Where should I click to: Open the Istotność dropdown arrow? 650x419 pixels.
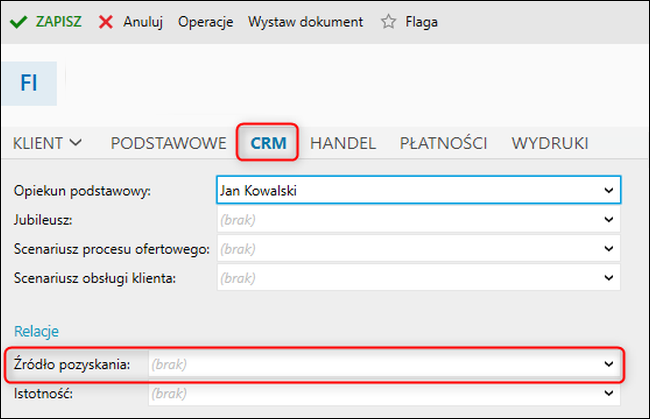coord(609,393)
